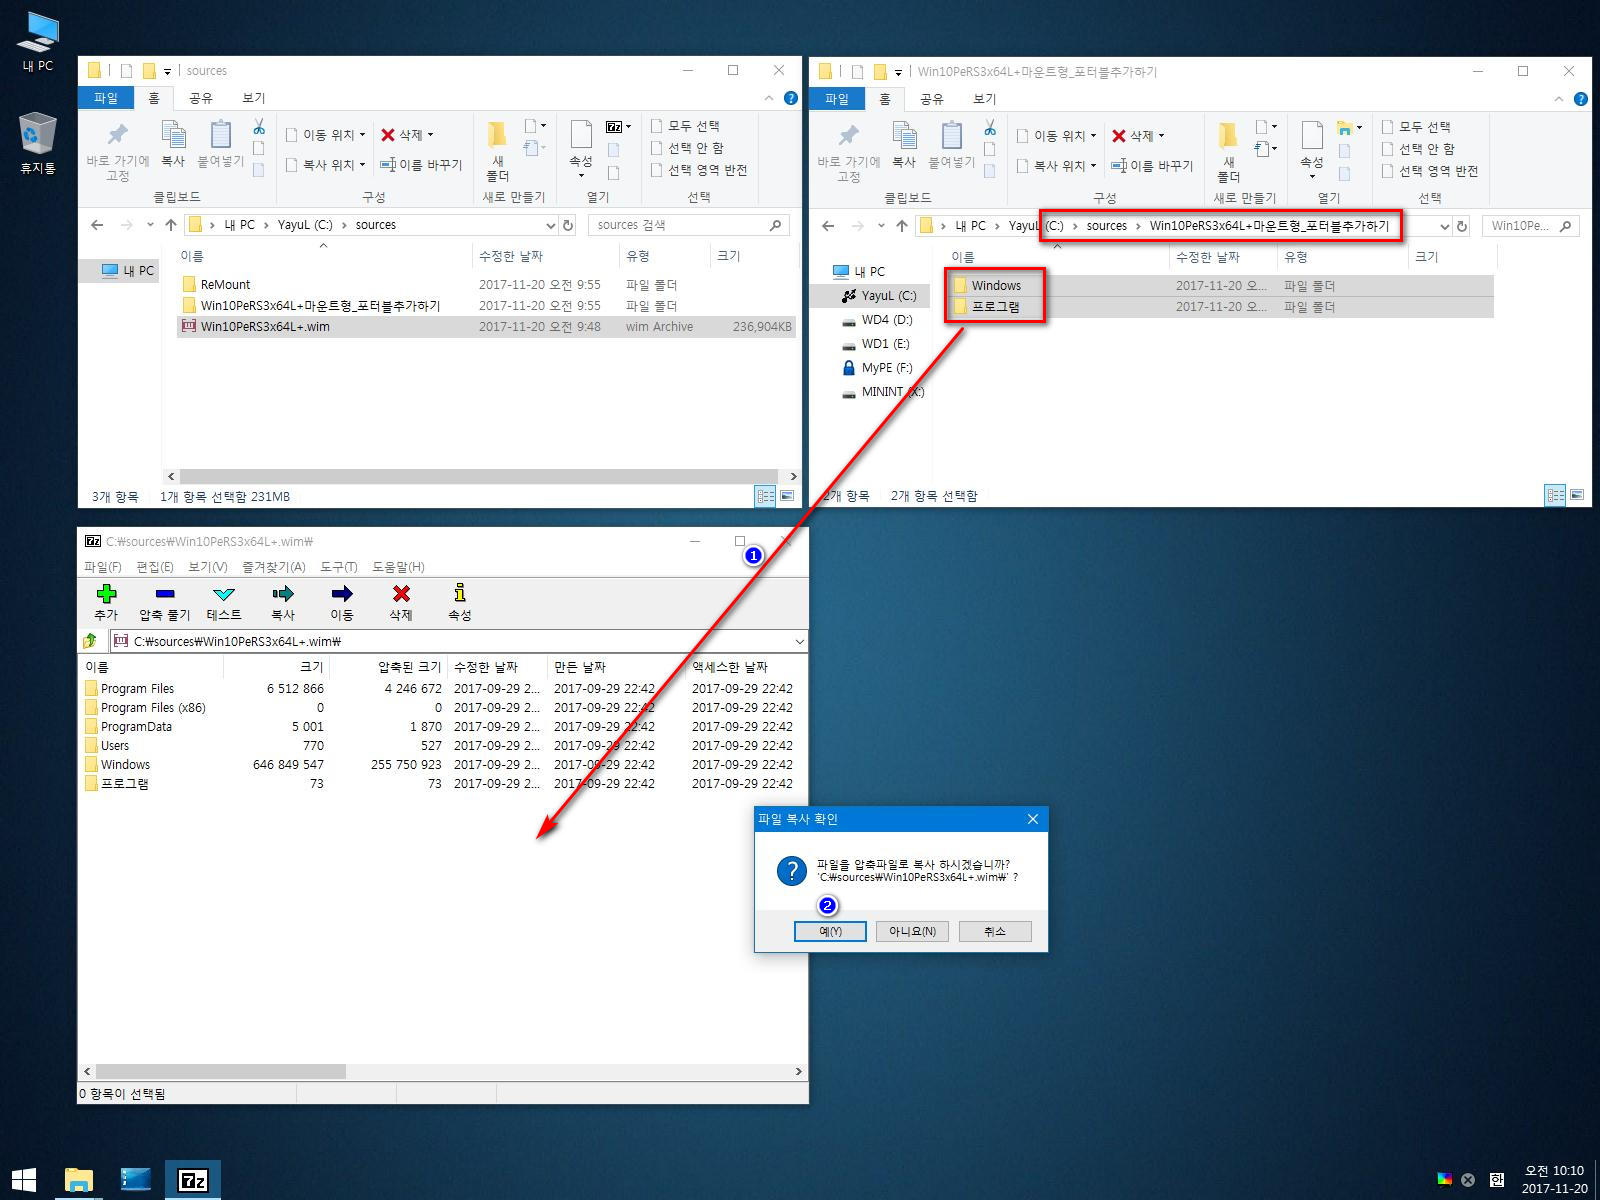The height and width of the screenshot is (1200, 1600).
Task: Switch to 공유 tab in sources window
Action: pyautogui.click(x=201, y=98)
